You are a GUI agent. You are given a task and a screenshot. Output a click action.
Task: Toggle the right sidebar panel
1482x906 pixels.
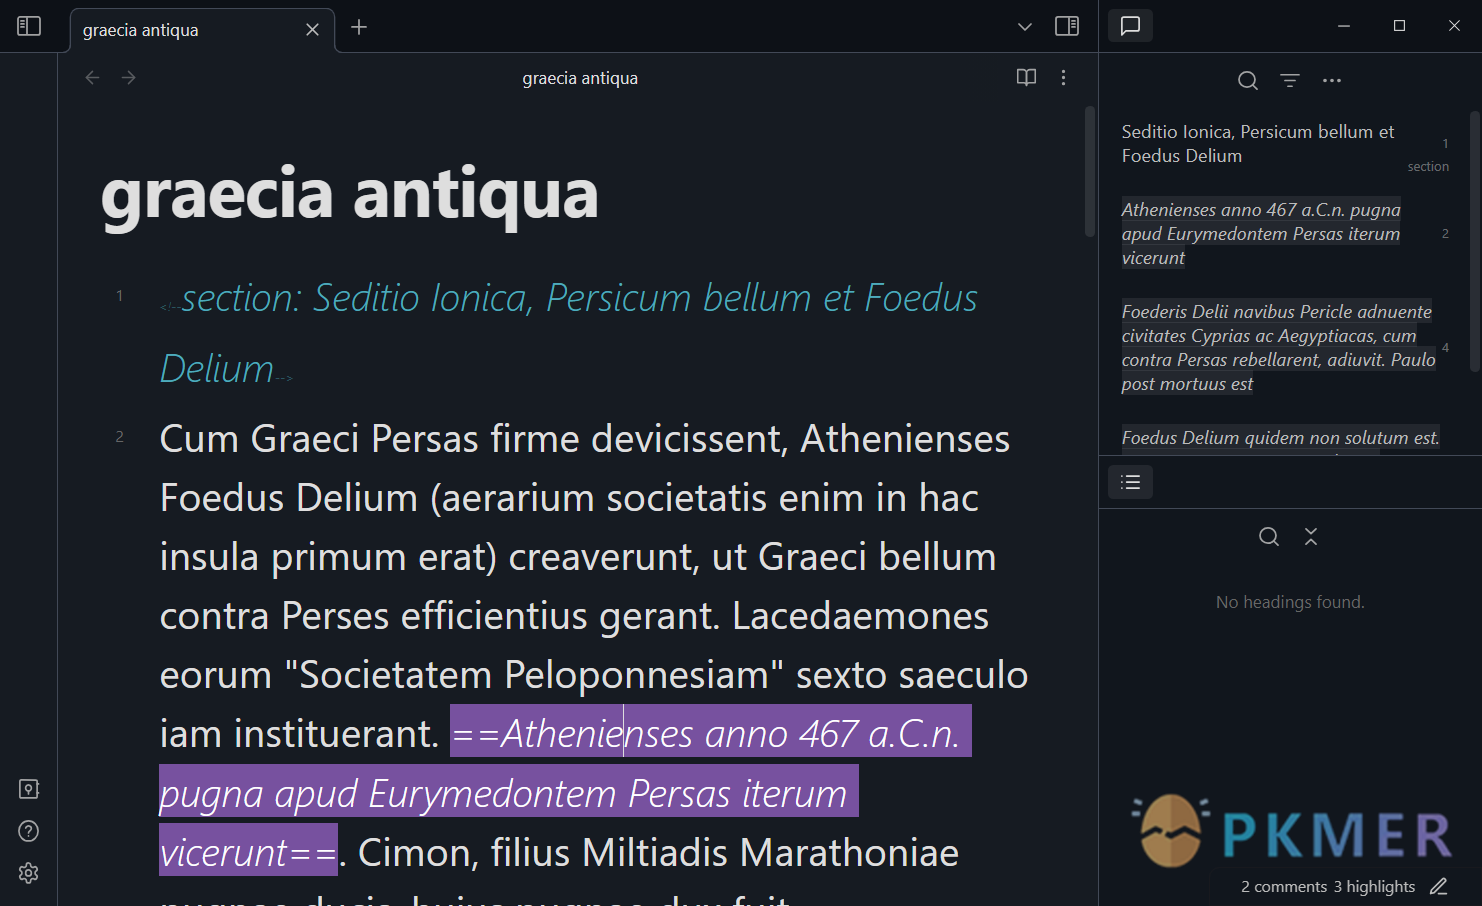[1067, 26]
